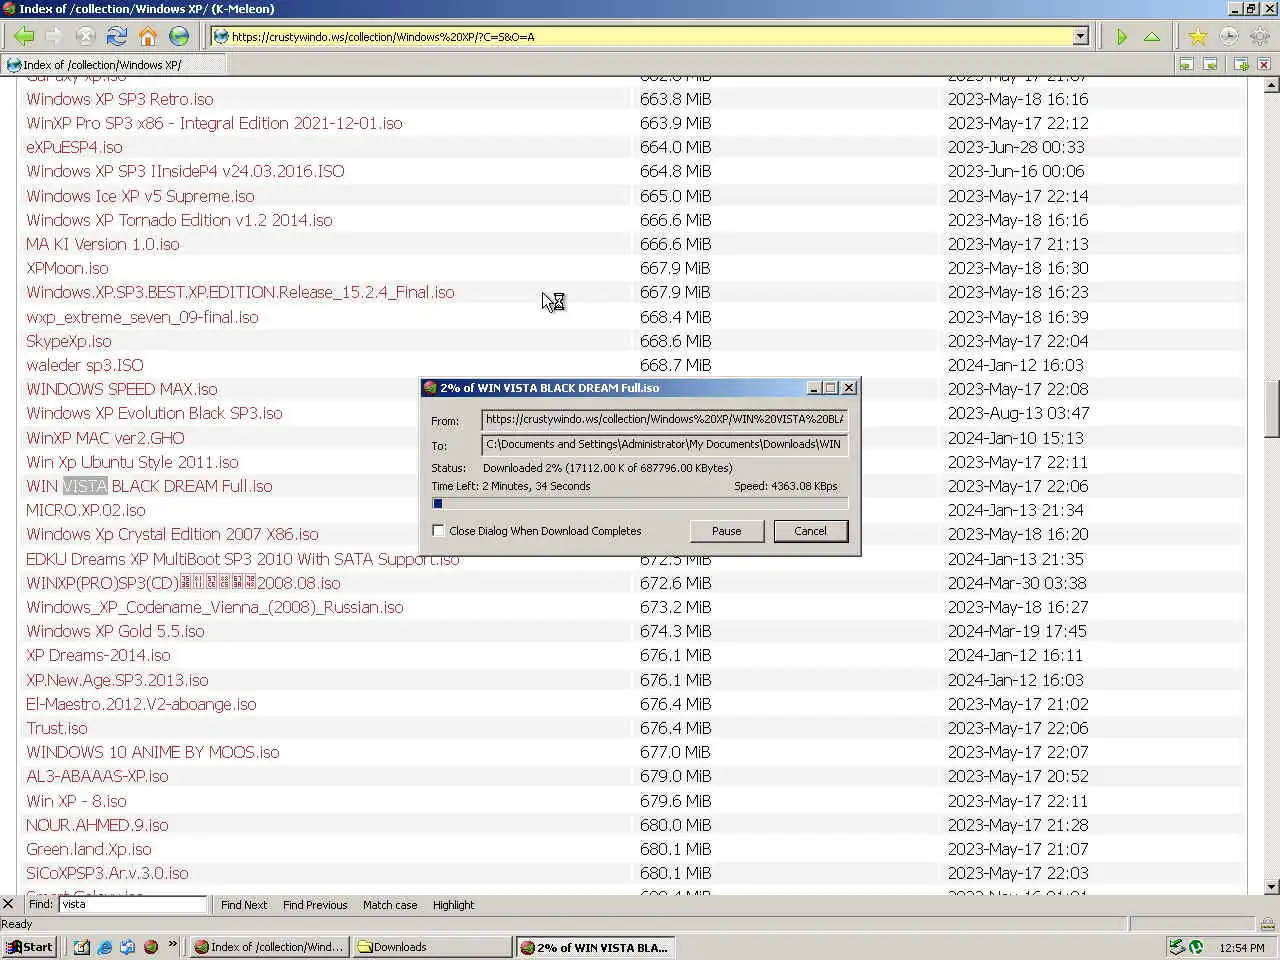Open the History clock icon
Image resolution: width=1280 pixels, height=960 pixels.
[1228, 37]
